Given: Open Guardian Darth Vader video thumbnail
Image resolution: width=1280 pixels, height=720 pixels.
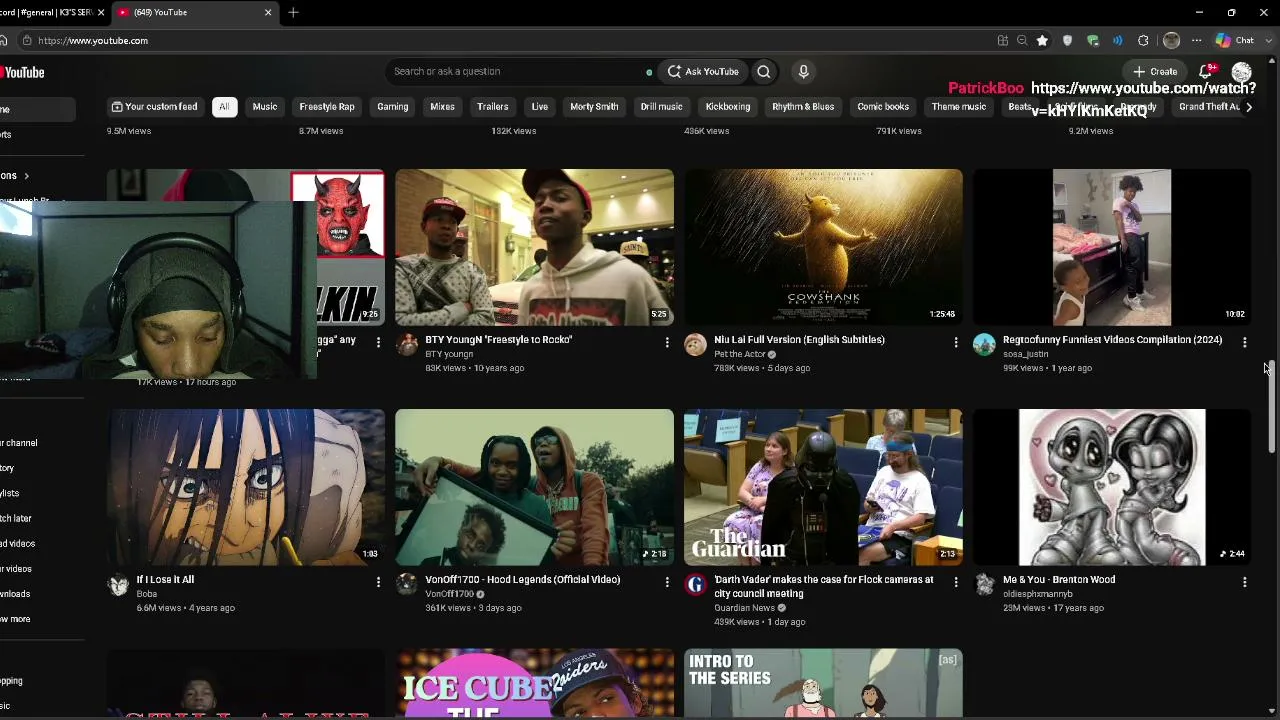Looking at the screenshot, I should click(823, 487).
